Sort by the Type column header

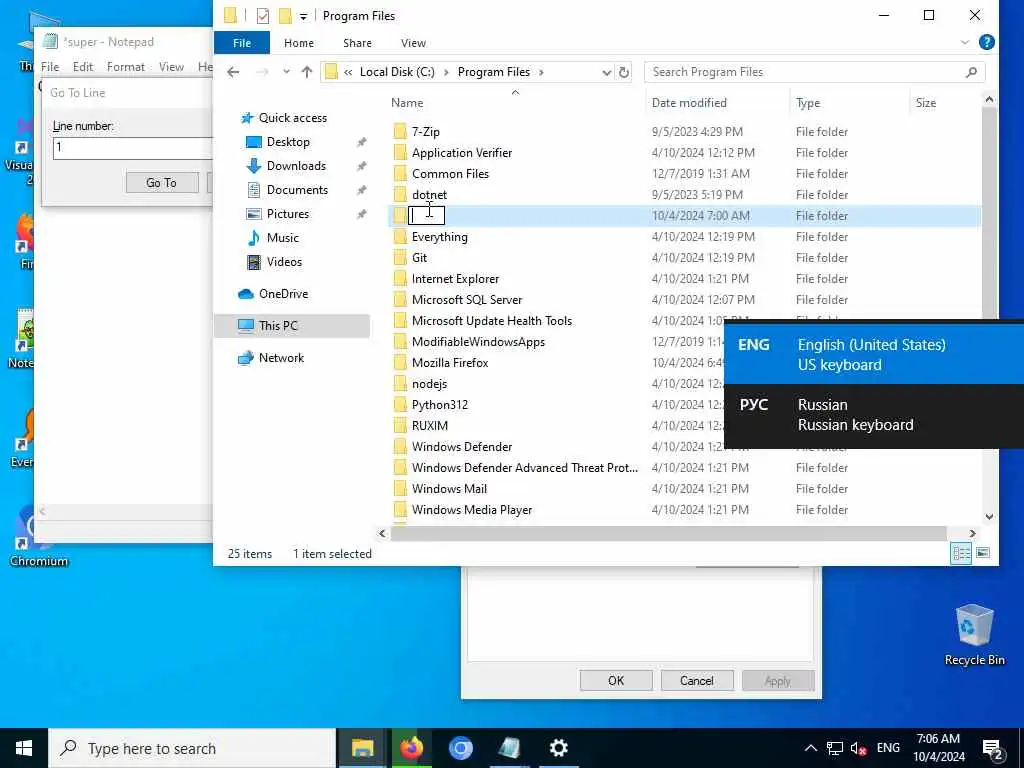point(808,103)
